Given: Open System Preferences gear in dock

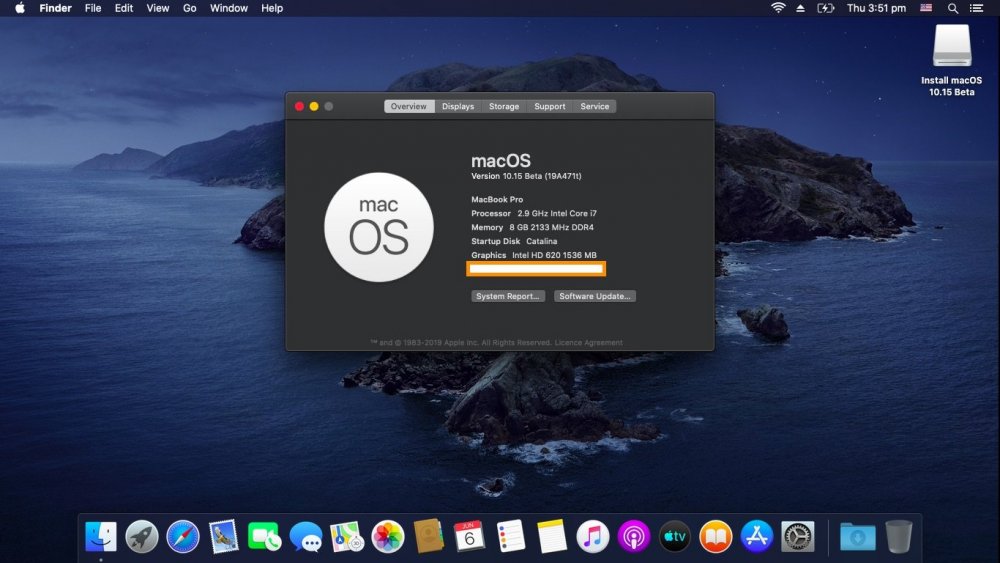Looking at the screenshot, I should (x=798, y=536).
